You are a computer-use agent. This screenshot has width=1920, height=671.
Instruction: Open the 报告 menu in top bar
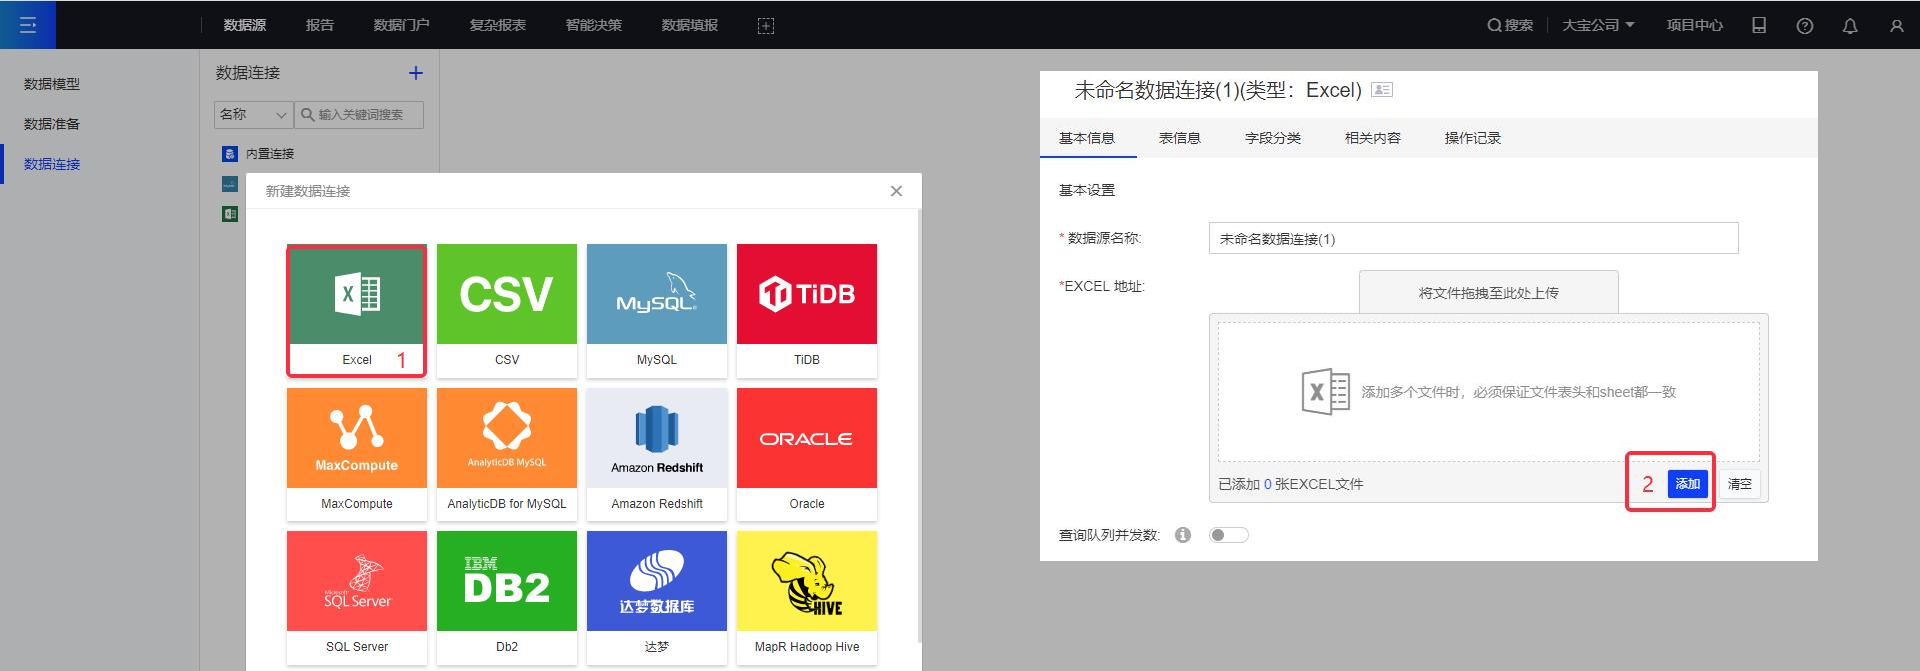coord(320,25)
